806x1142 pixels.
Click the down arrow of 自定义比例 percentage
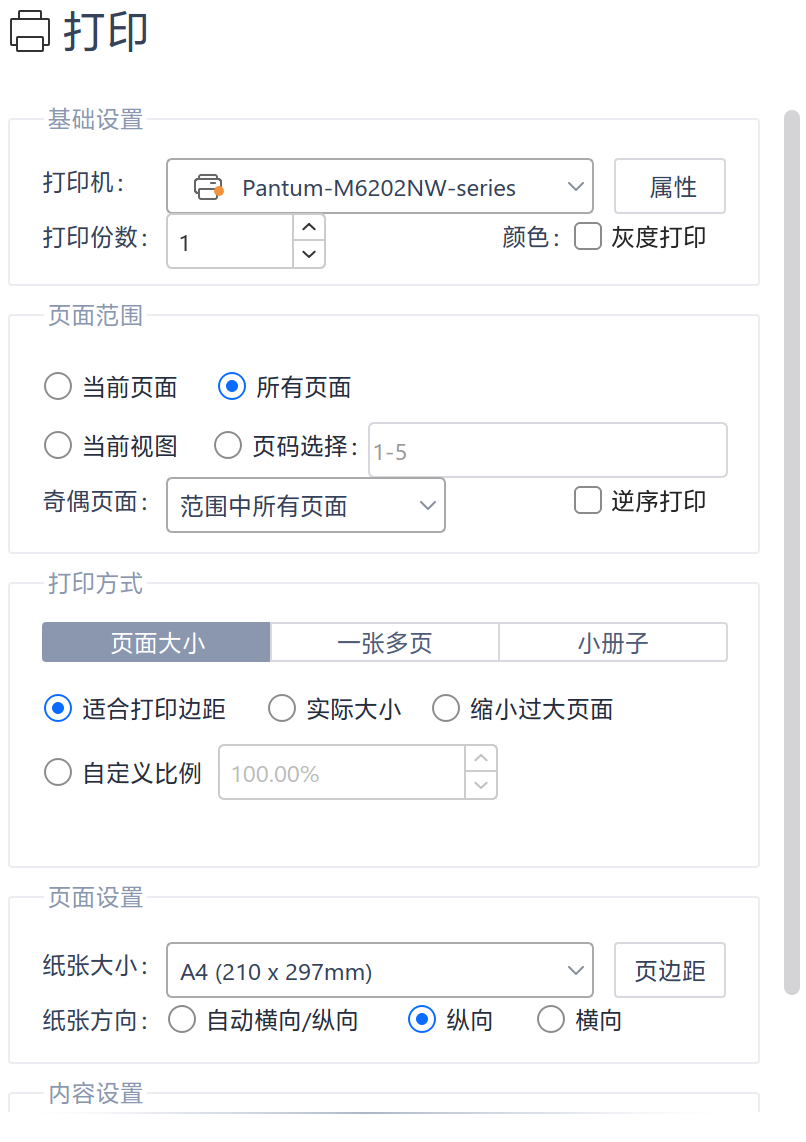coord(481,785)
